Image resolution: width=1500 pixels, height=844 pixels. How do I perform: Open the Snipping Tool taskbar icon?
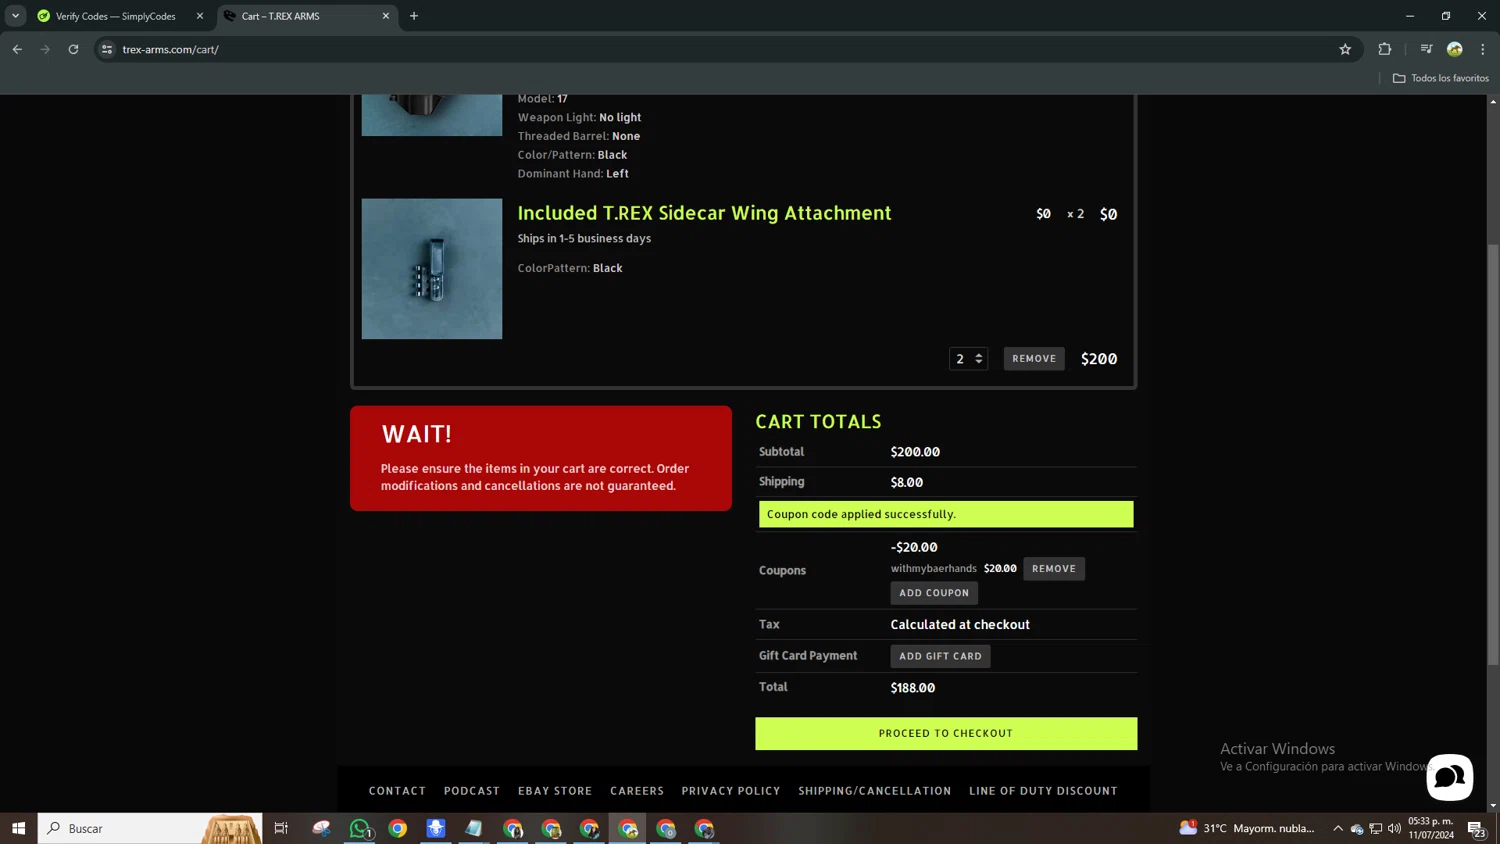click(x=321, y=828)
